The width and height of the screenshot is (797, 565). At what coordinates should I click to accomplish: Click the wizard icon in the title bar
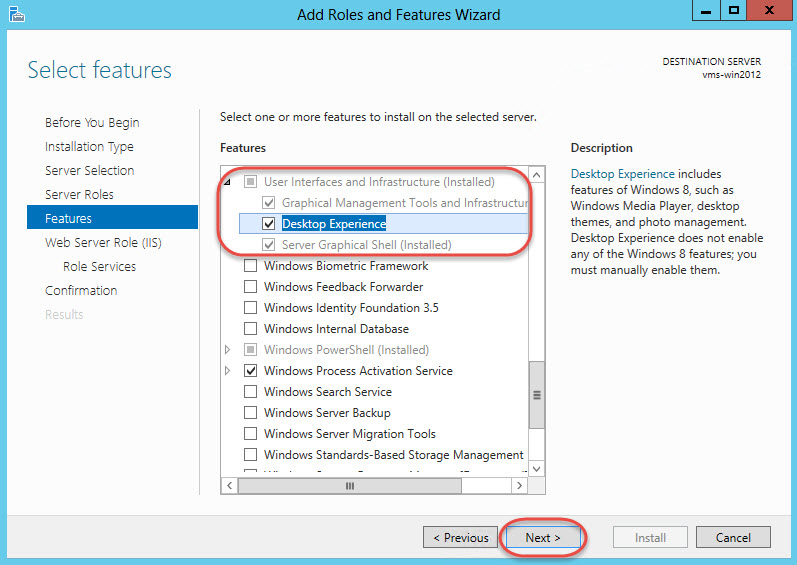point(17,14)
